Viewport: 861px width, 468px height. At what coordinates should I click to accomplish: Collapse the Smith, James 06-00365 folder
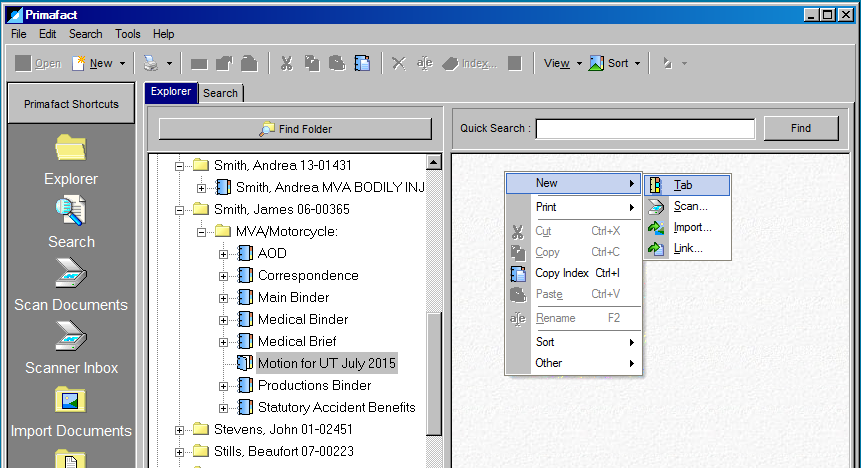pyautogui.click(x=180, y=210)
